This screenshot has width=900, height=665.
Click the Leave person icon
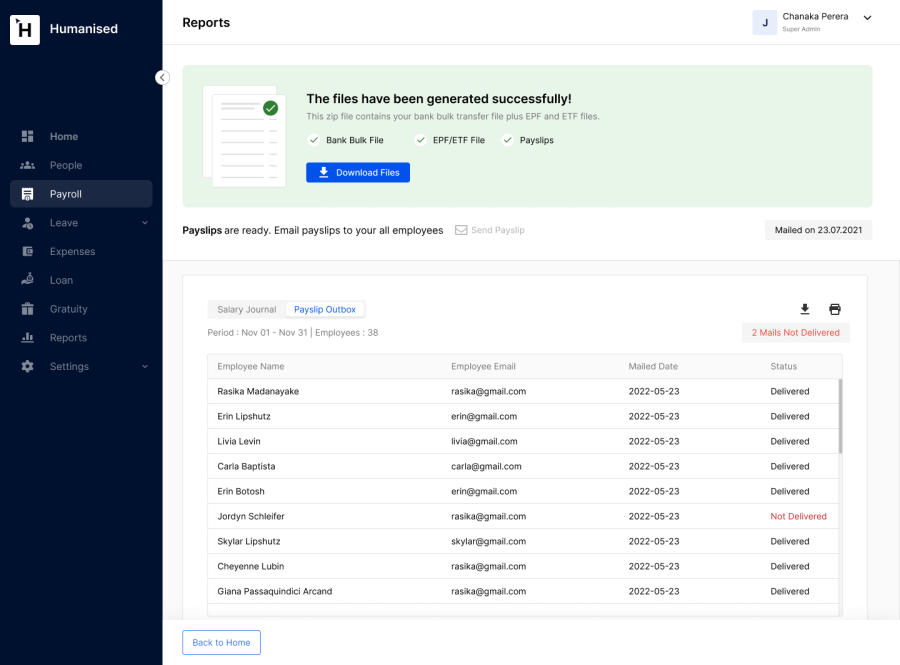(28, 223)
